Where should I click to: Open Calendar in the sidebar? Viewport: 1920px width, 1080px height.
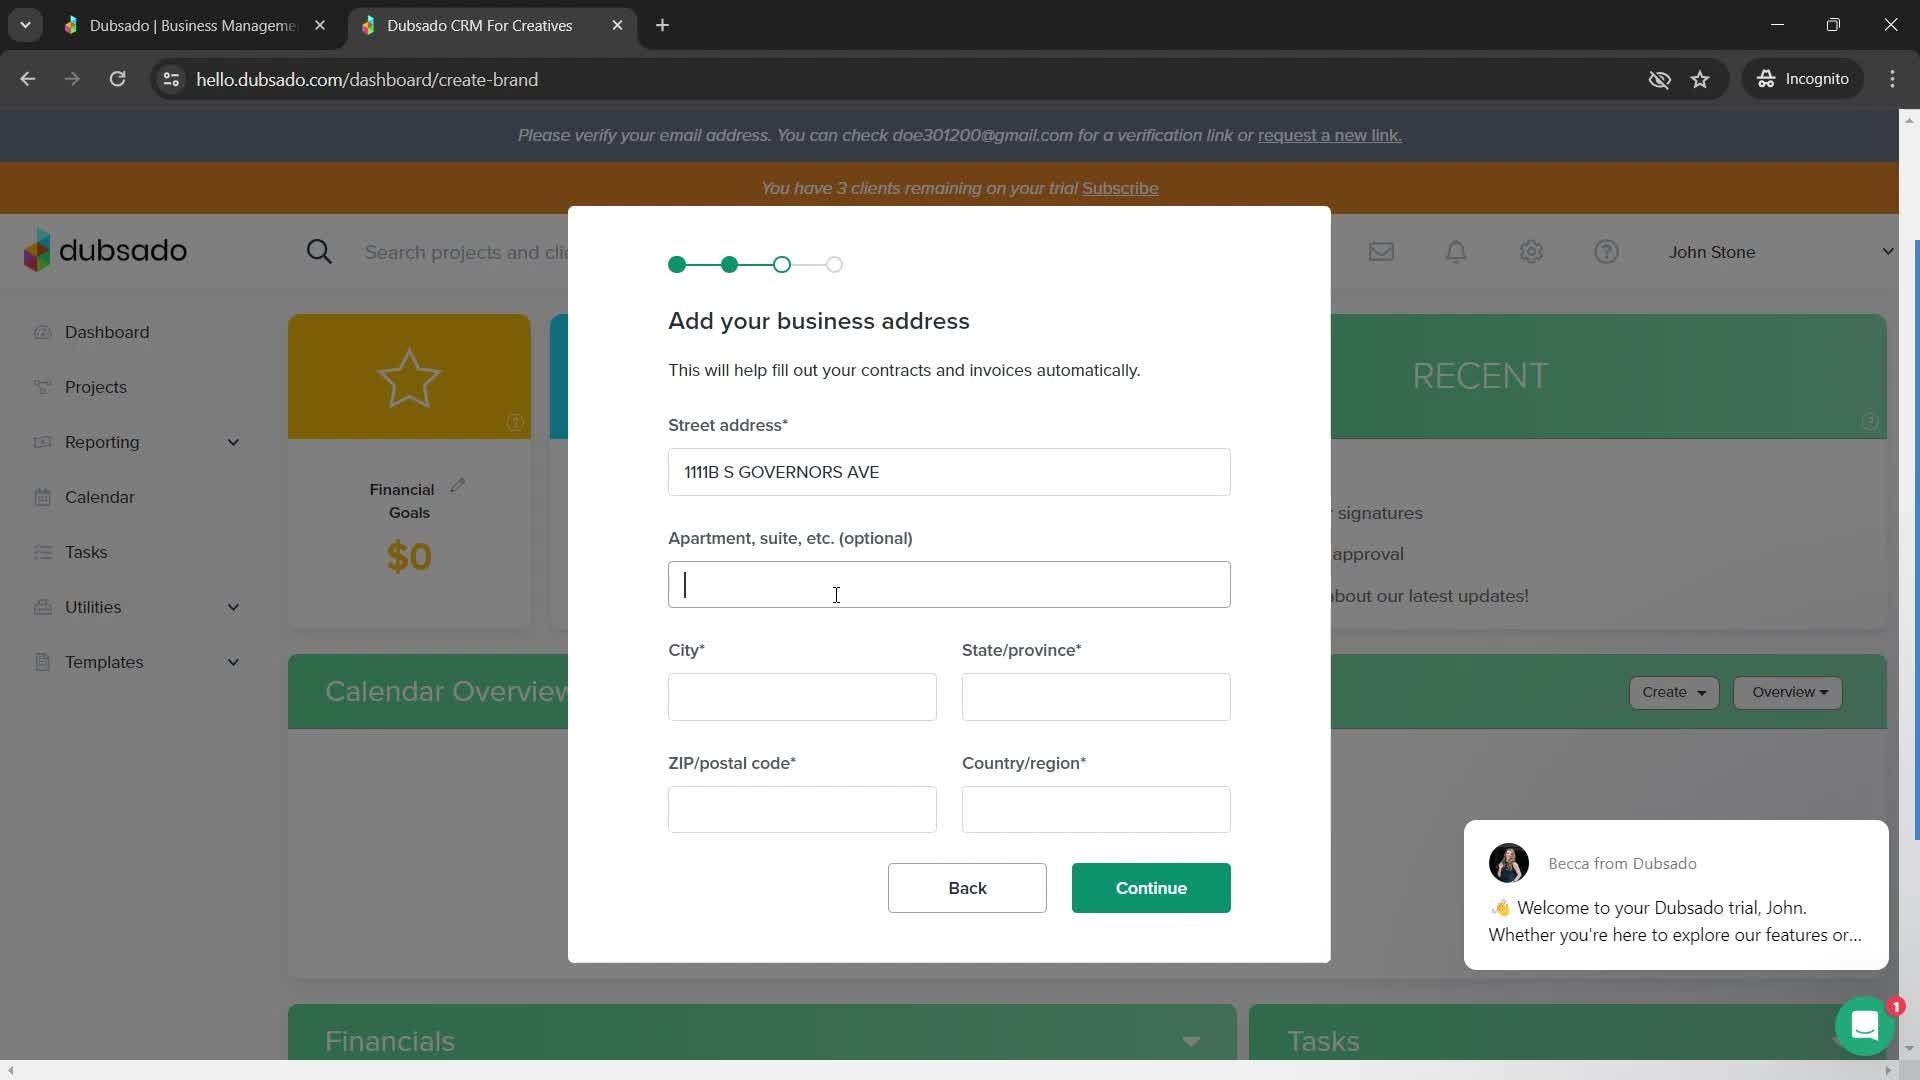click(99, 497)
